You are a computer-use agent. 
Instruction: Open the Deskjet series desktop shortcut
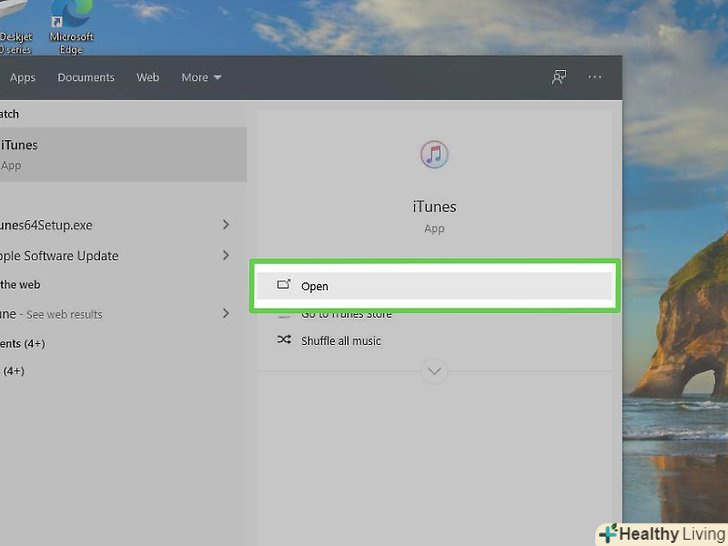click(15, 28)
